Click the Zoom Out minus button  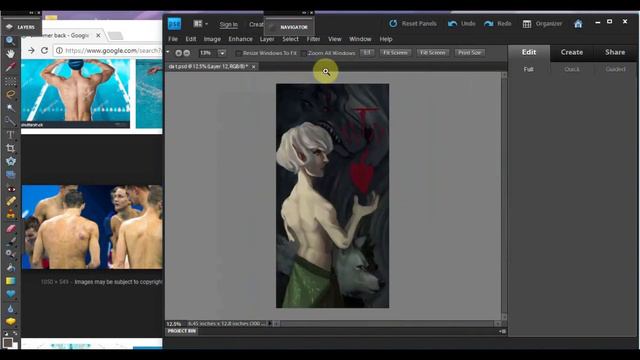[187, 53]
